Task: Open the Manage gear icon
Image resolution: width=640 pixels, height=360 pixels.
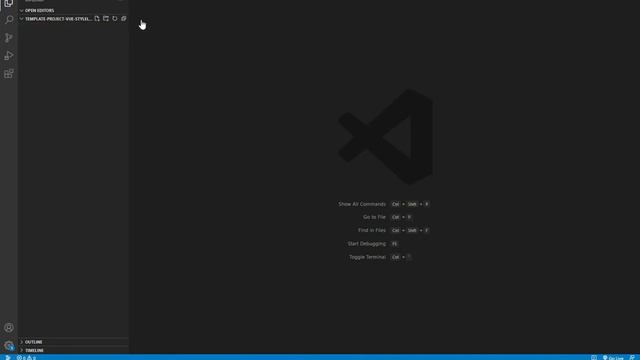Action: click(9, 346)
